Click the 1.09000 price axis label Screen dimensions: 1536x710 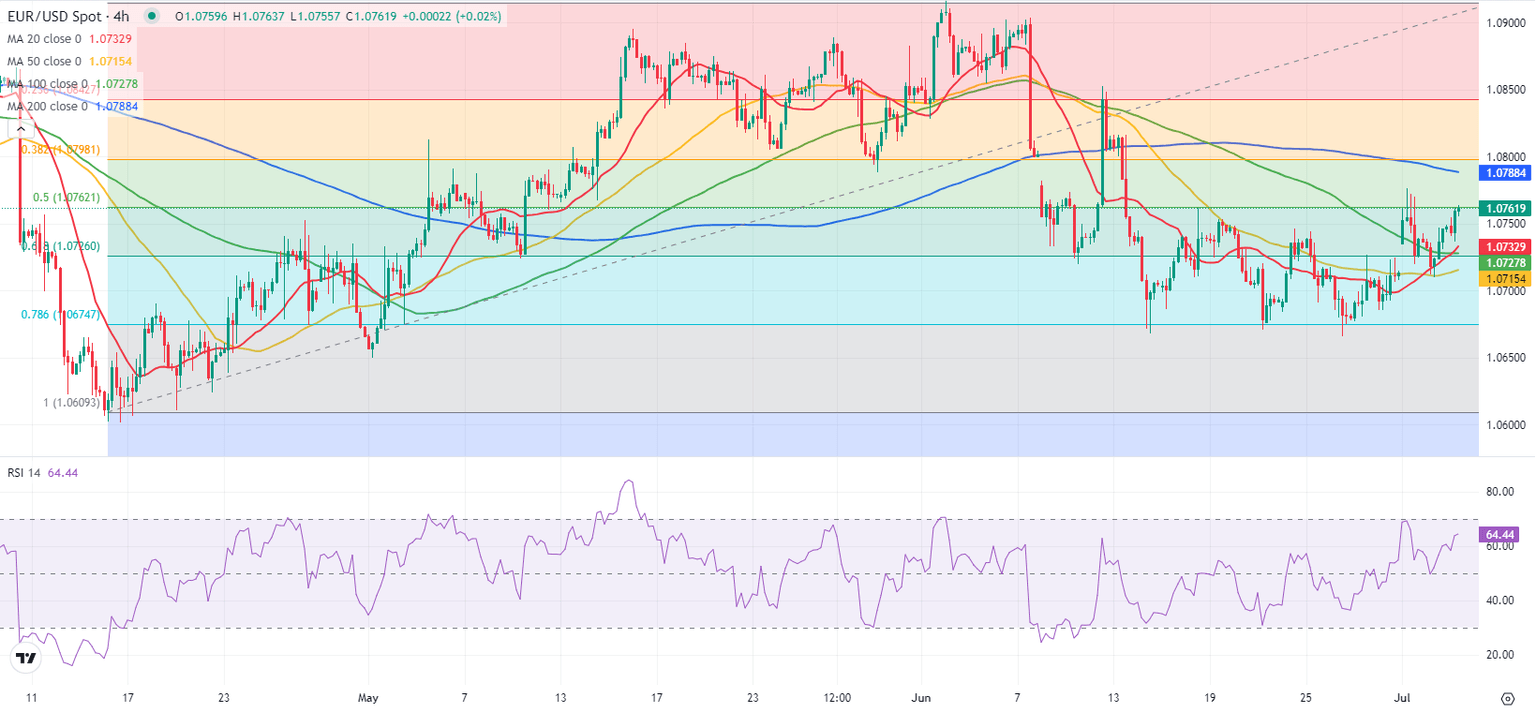point(1505,22)
